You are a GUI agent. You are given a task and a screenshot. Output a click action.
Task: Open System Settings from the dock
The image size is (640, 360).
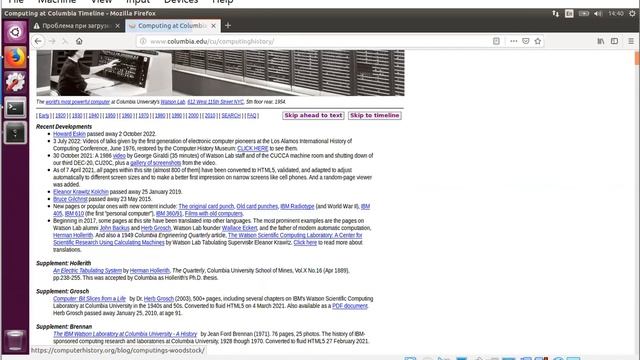15,82
